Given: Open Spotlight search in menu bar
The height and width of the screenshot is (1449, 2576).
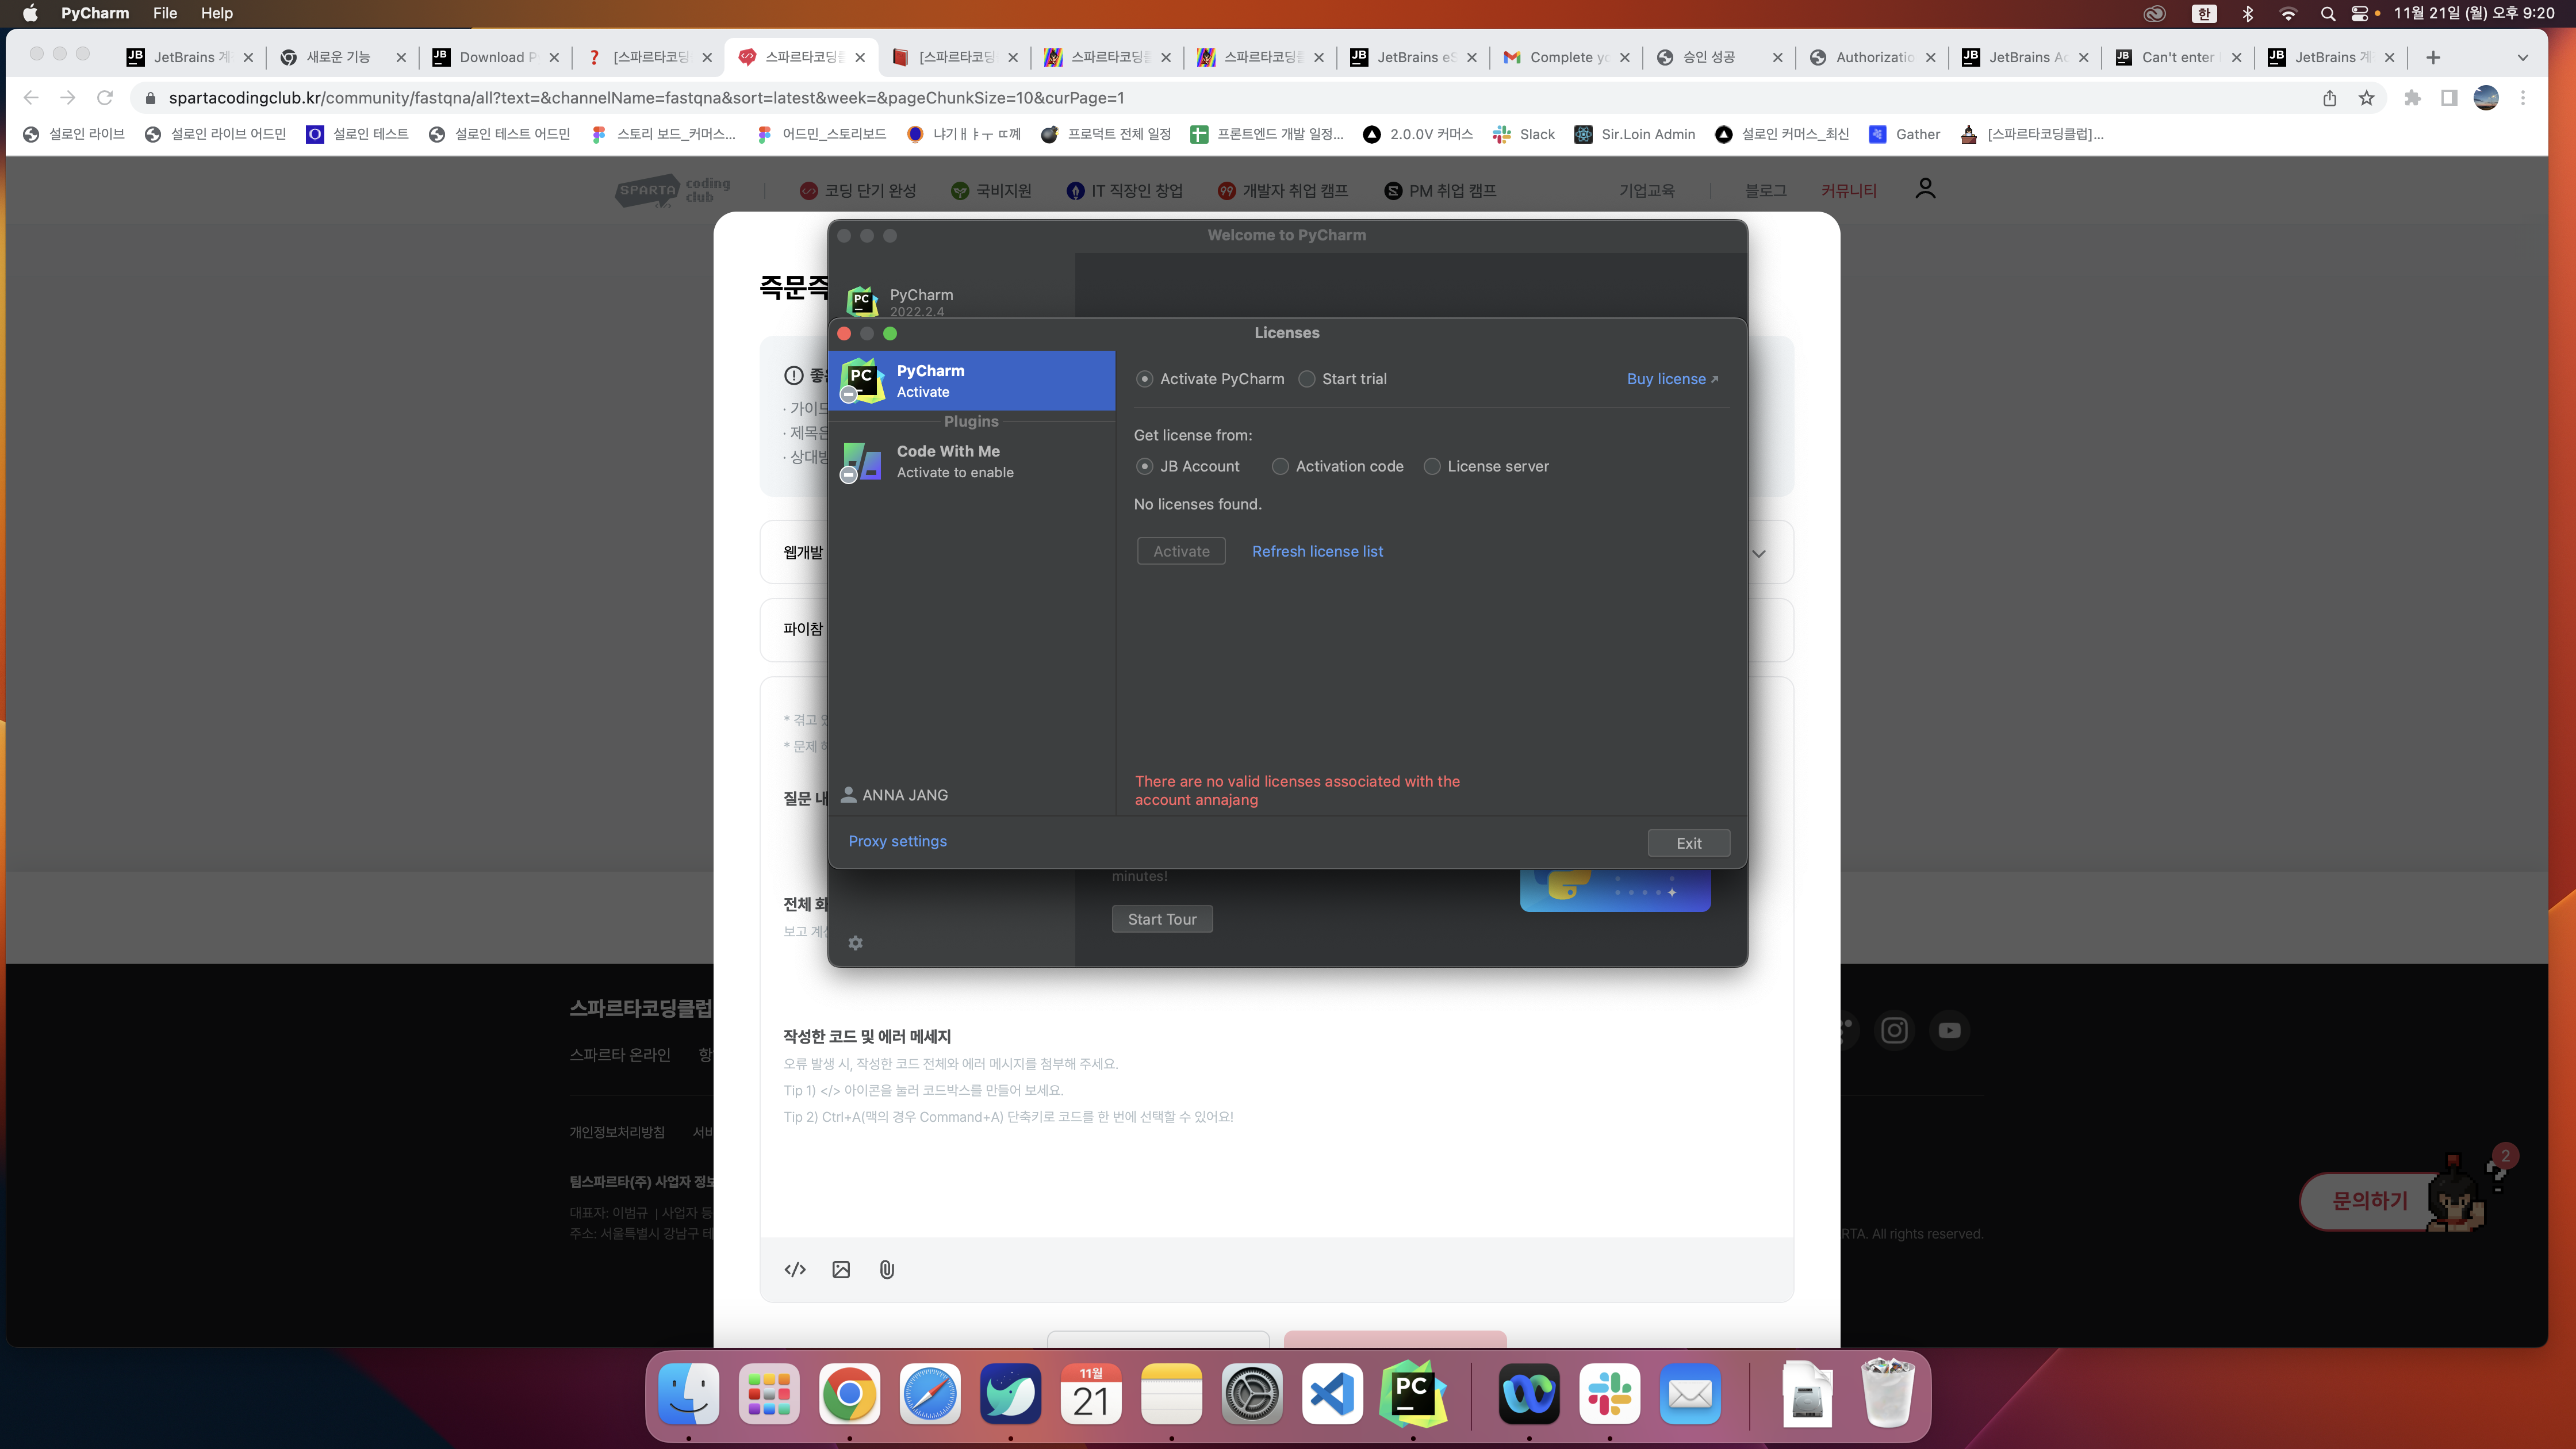Looking at the screenshot, I should pyautogui.click(x=2328, y=13).
